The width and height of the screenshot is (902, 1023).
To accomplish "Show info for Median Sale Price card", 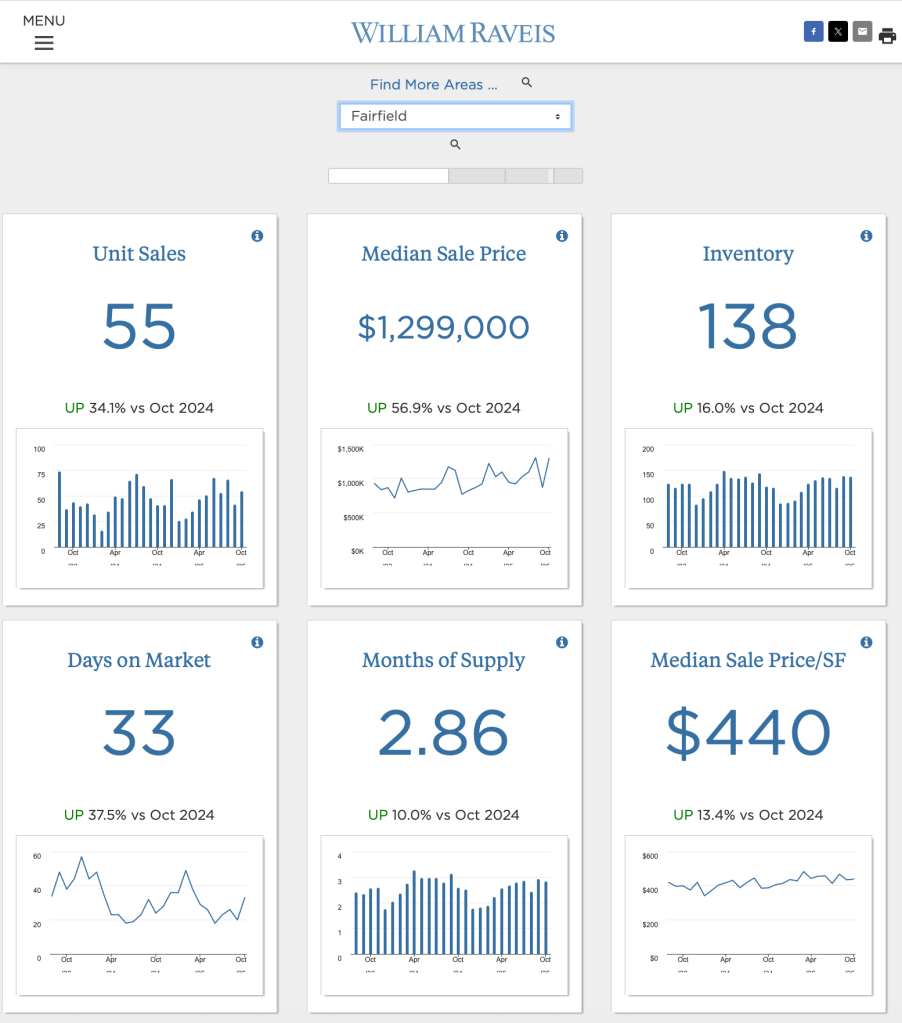I will tap(562, 236).
